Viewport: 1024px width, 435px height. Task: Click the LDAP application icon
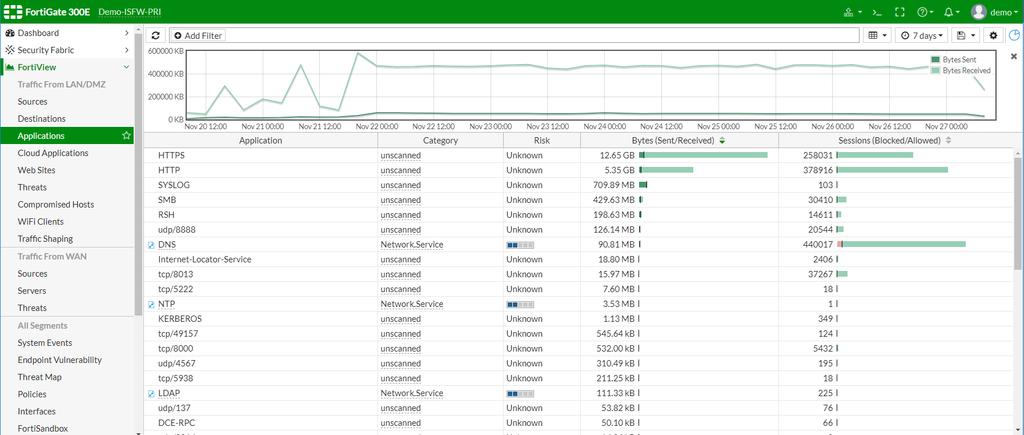tap(151, 394)
